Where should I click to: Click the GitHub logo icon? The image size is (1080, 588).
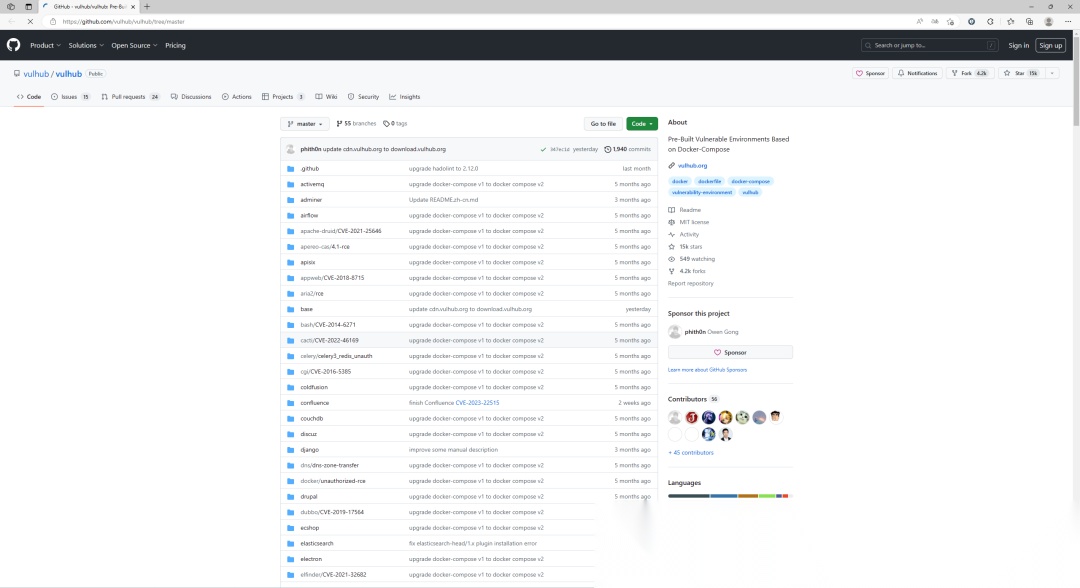pyautogui.click(x=13, y=45)
